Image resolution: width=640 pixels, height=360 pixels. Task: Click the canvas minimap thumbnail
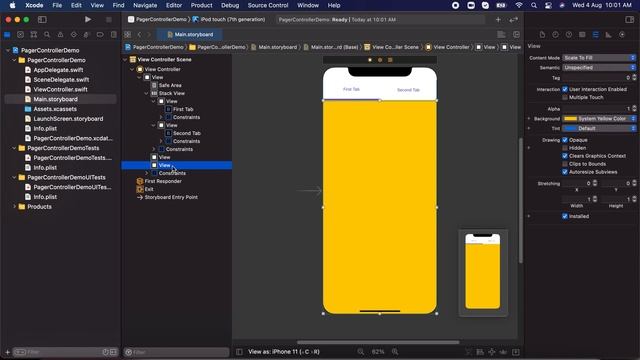483,272
